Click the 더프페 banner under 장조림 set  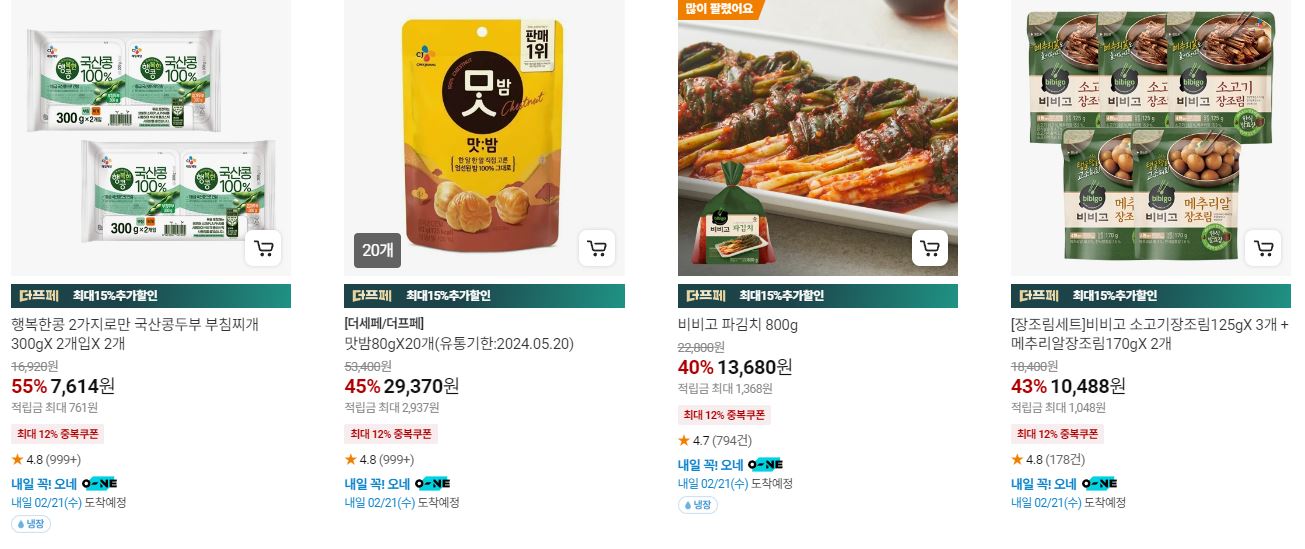coord(1151,296)
